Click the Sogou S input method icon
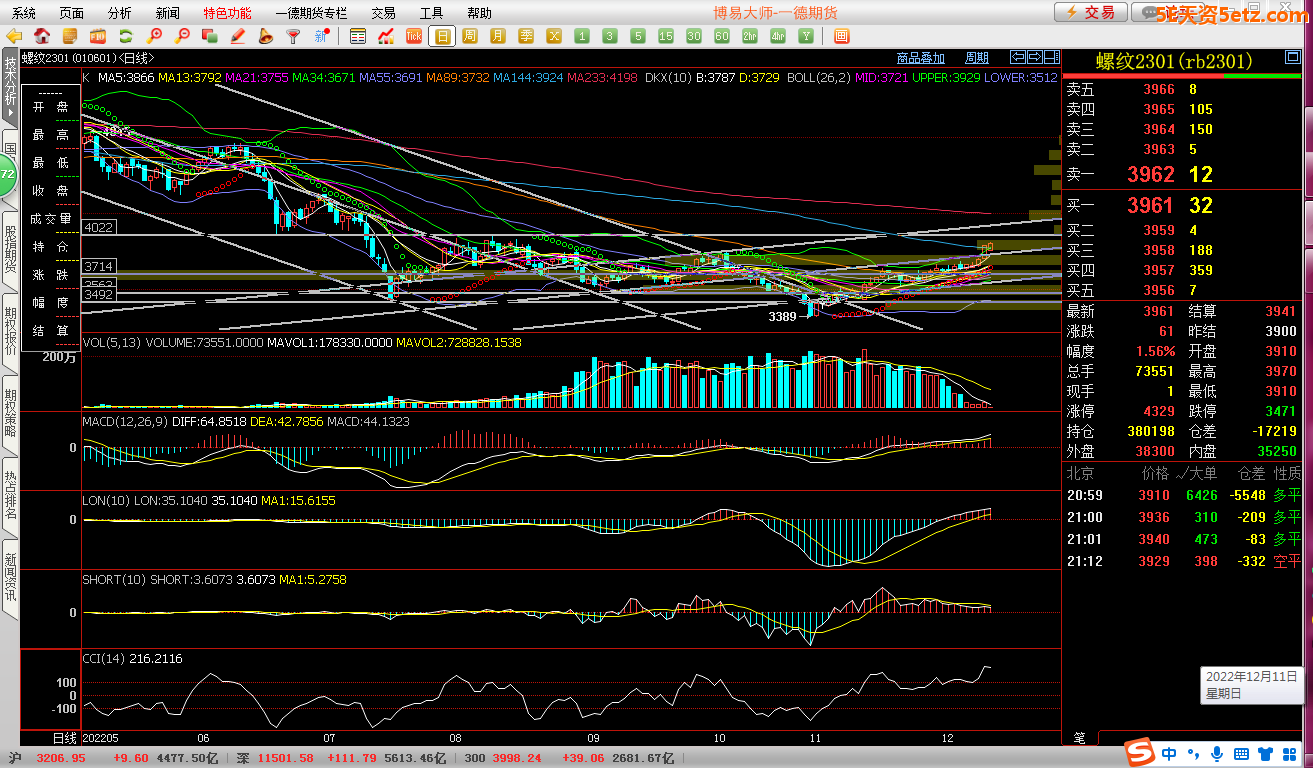The width and height of the screenshot is (1313, 768). [1139, 753]
